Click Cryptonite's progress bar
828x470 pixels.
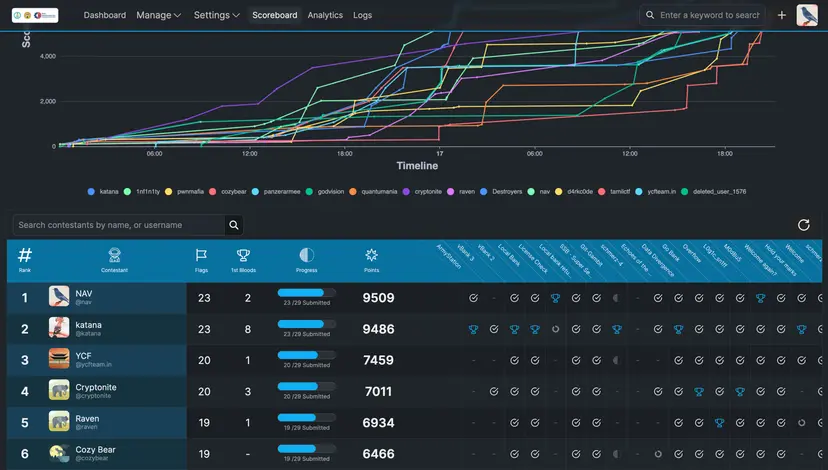point(307,387)
